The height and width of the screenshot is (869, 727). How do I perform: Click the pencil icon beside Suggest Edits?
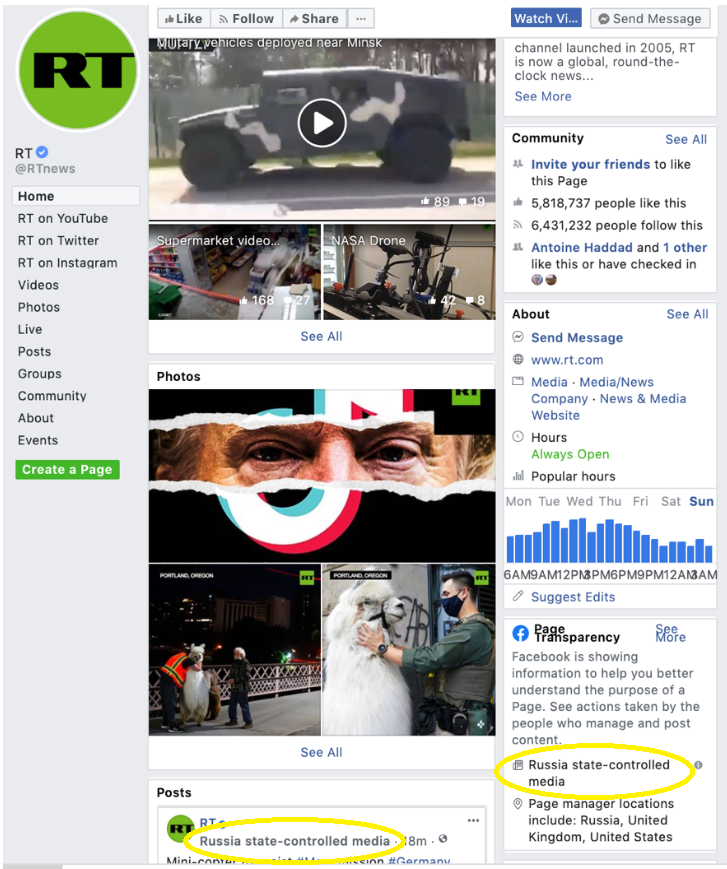[518, 596]
